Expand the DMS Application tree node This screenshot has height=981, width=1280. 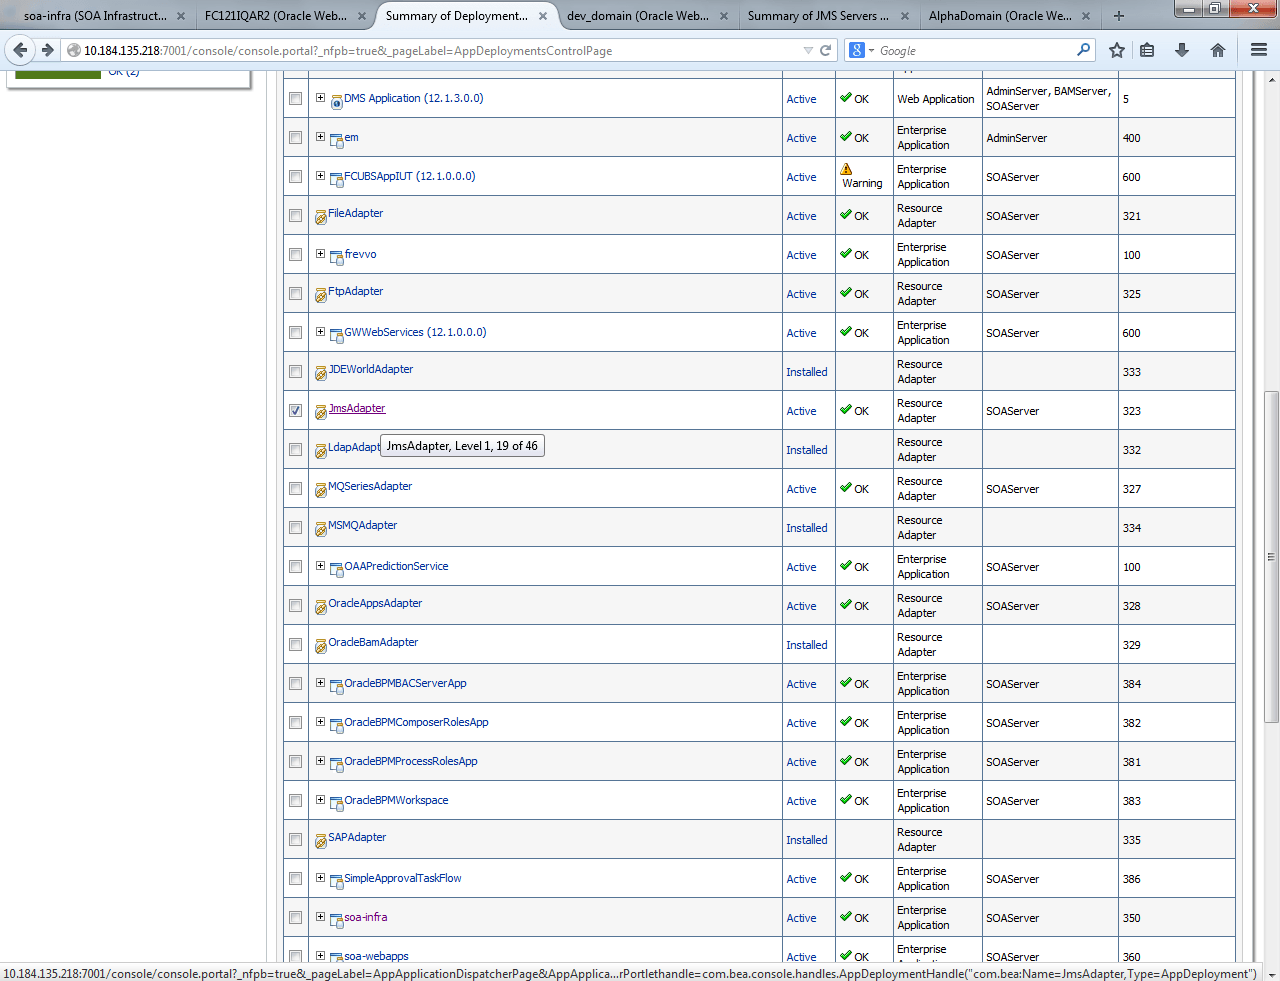pyautogui.click(x=320, y=97)
